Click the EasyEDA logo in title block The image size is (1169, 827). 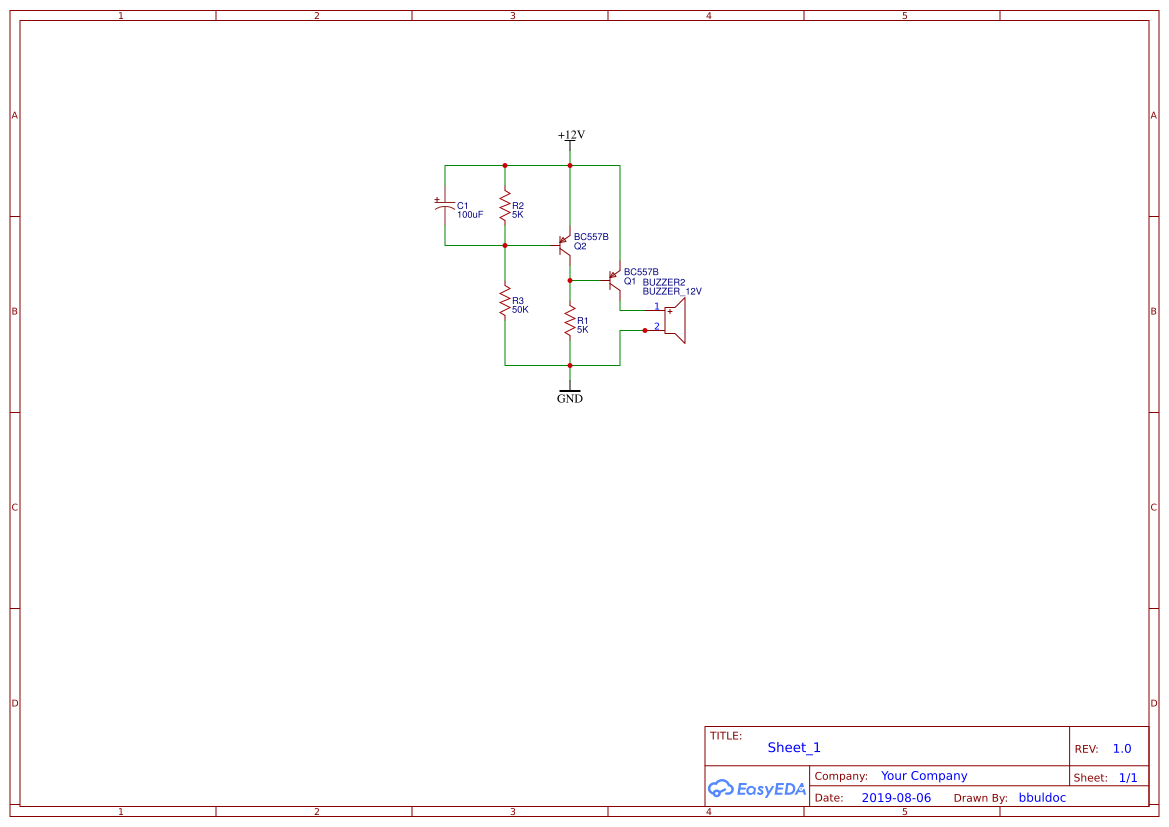757,789
